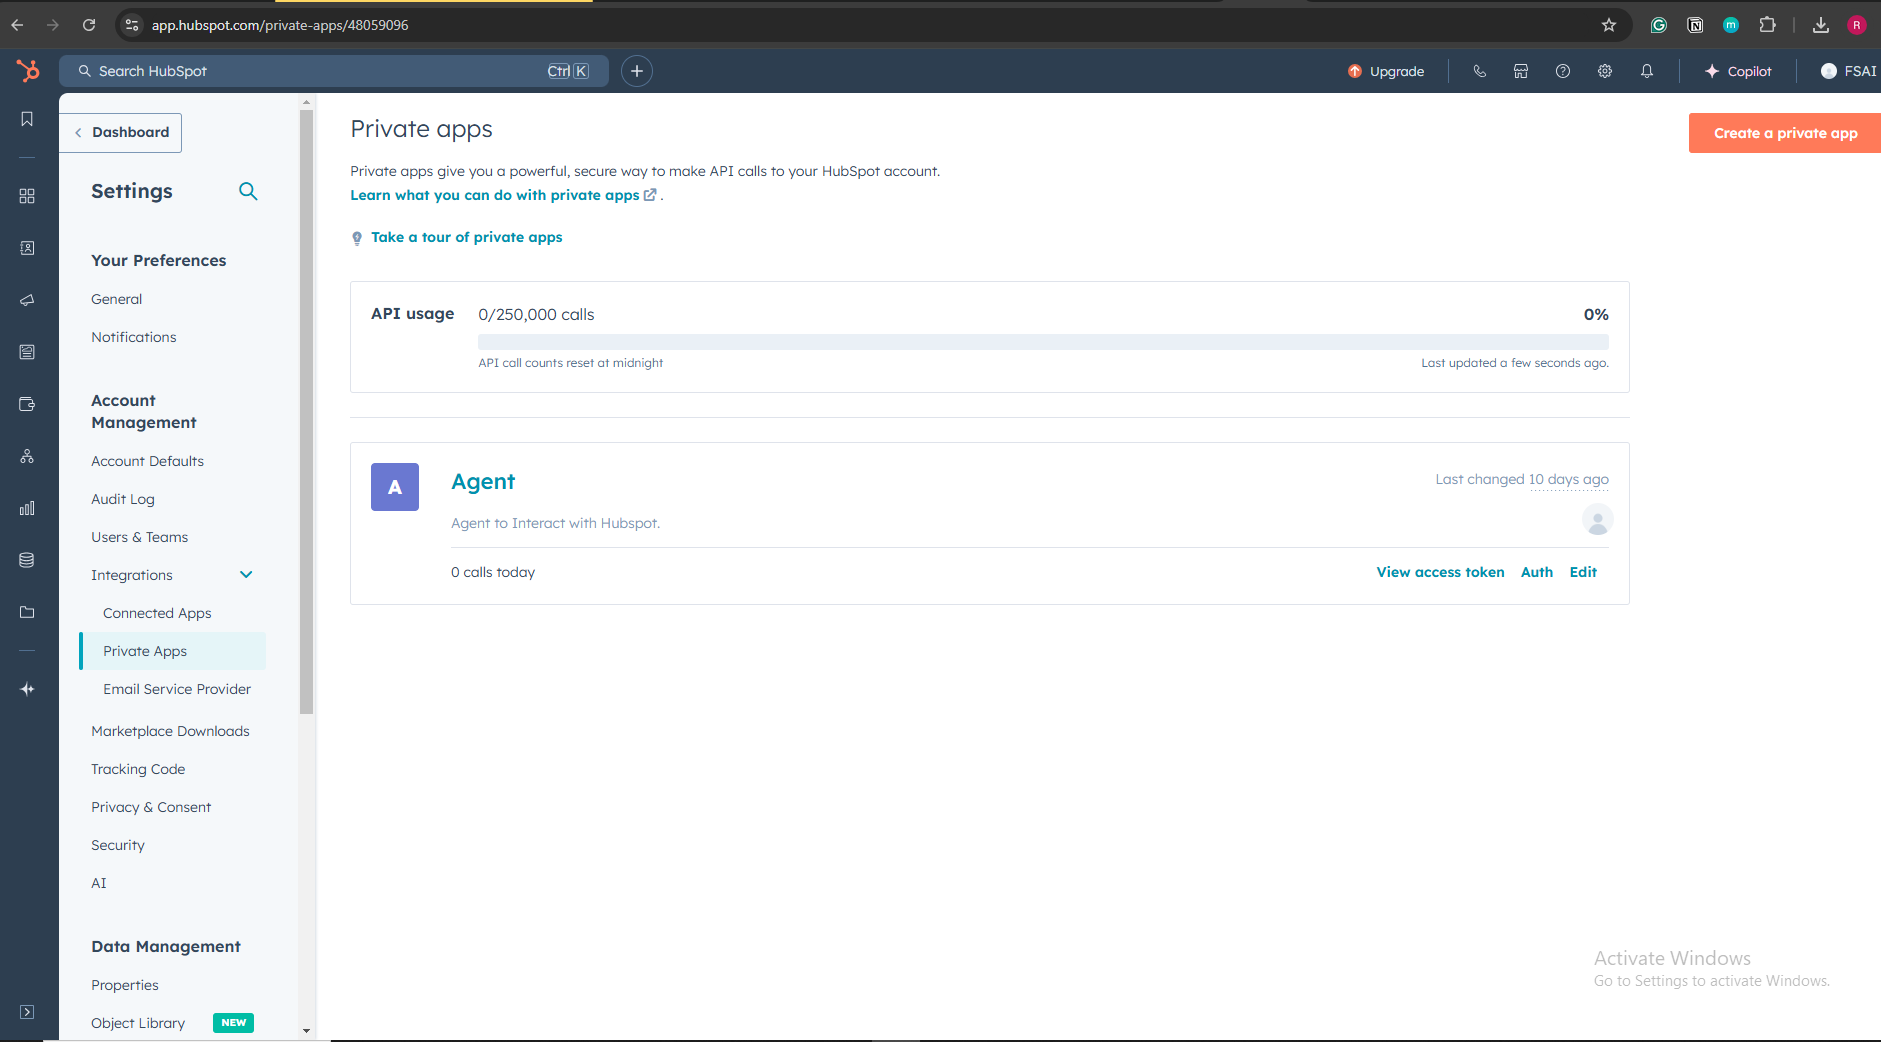
Task: Bookmark this page with the star icon
Action: [x=1609, y=25]
